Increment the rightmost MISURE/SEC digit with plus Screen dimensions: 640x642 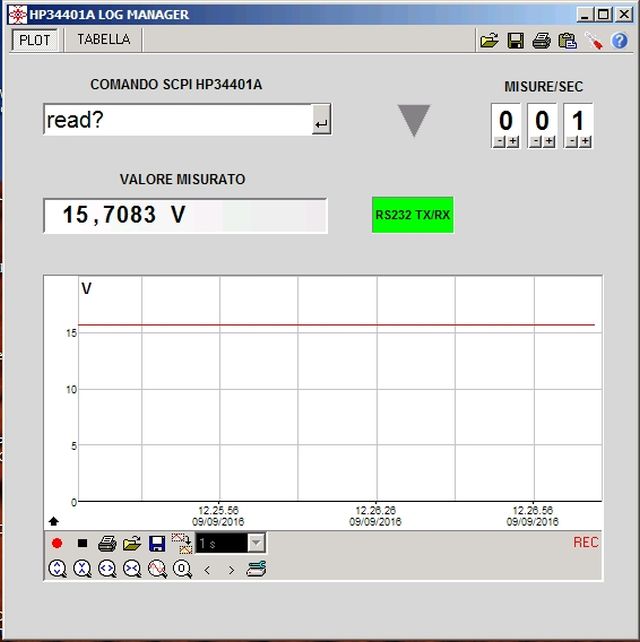point(585,142)
